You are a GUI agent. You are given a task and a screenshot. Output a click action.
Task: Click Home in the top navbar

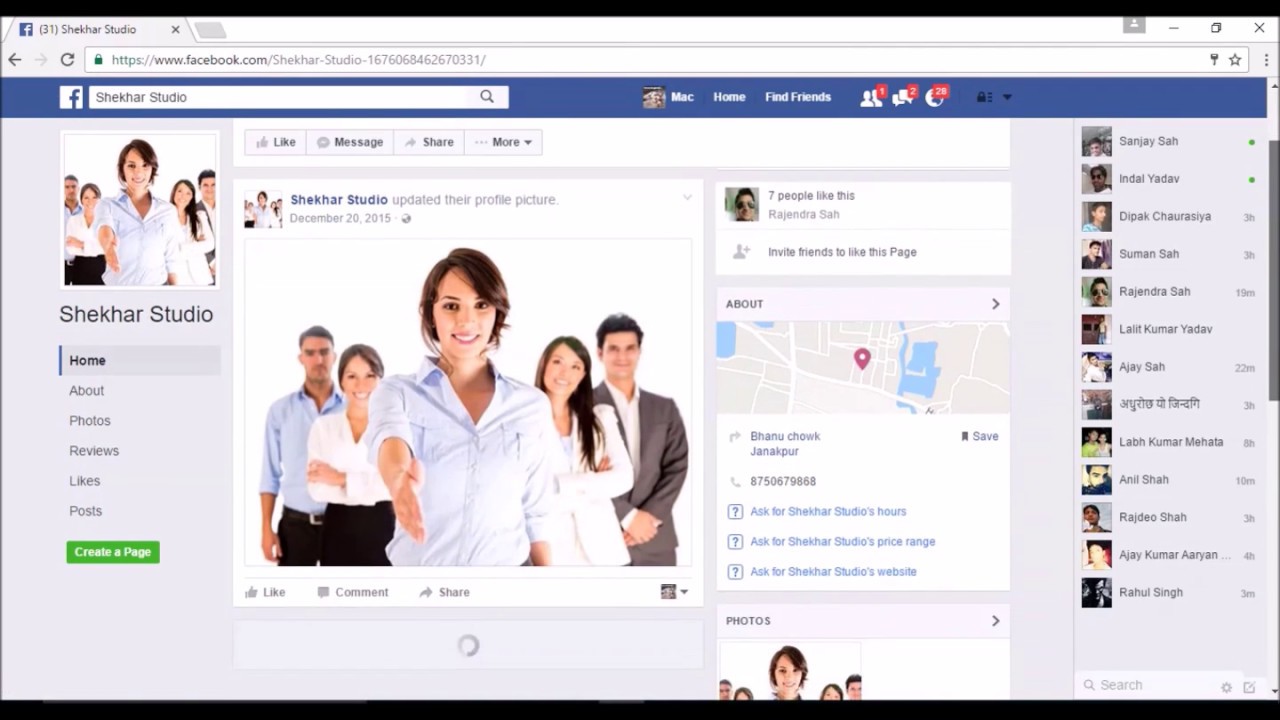coord(729,97)
